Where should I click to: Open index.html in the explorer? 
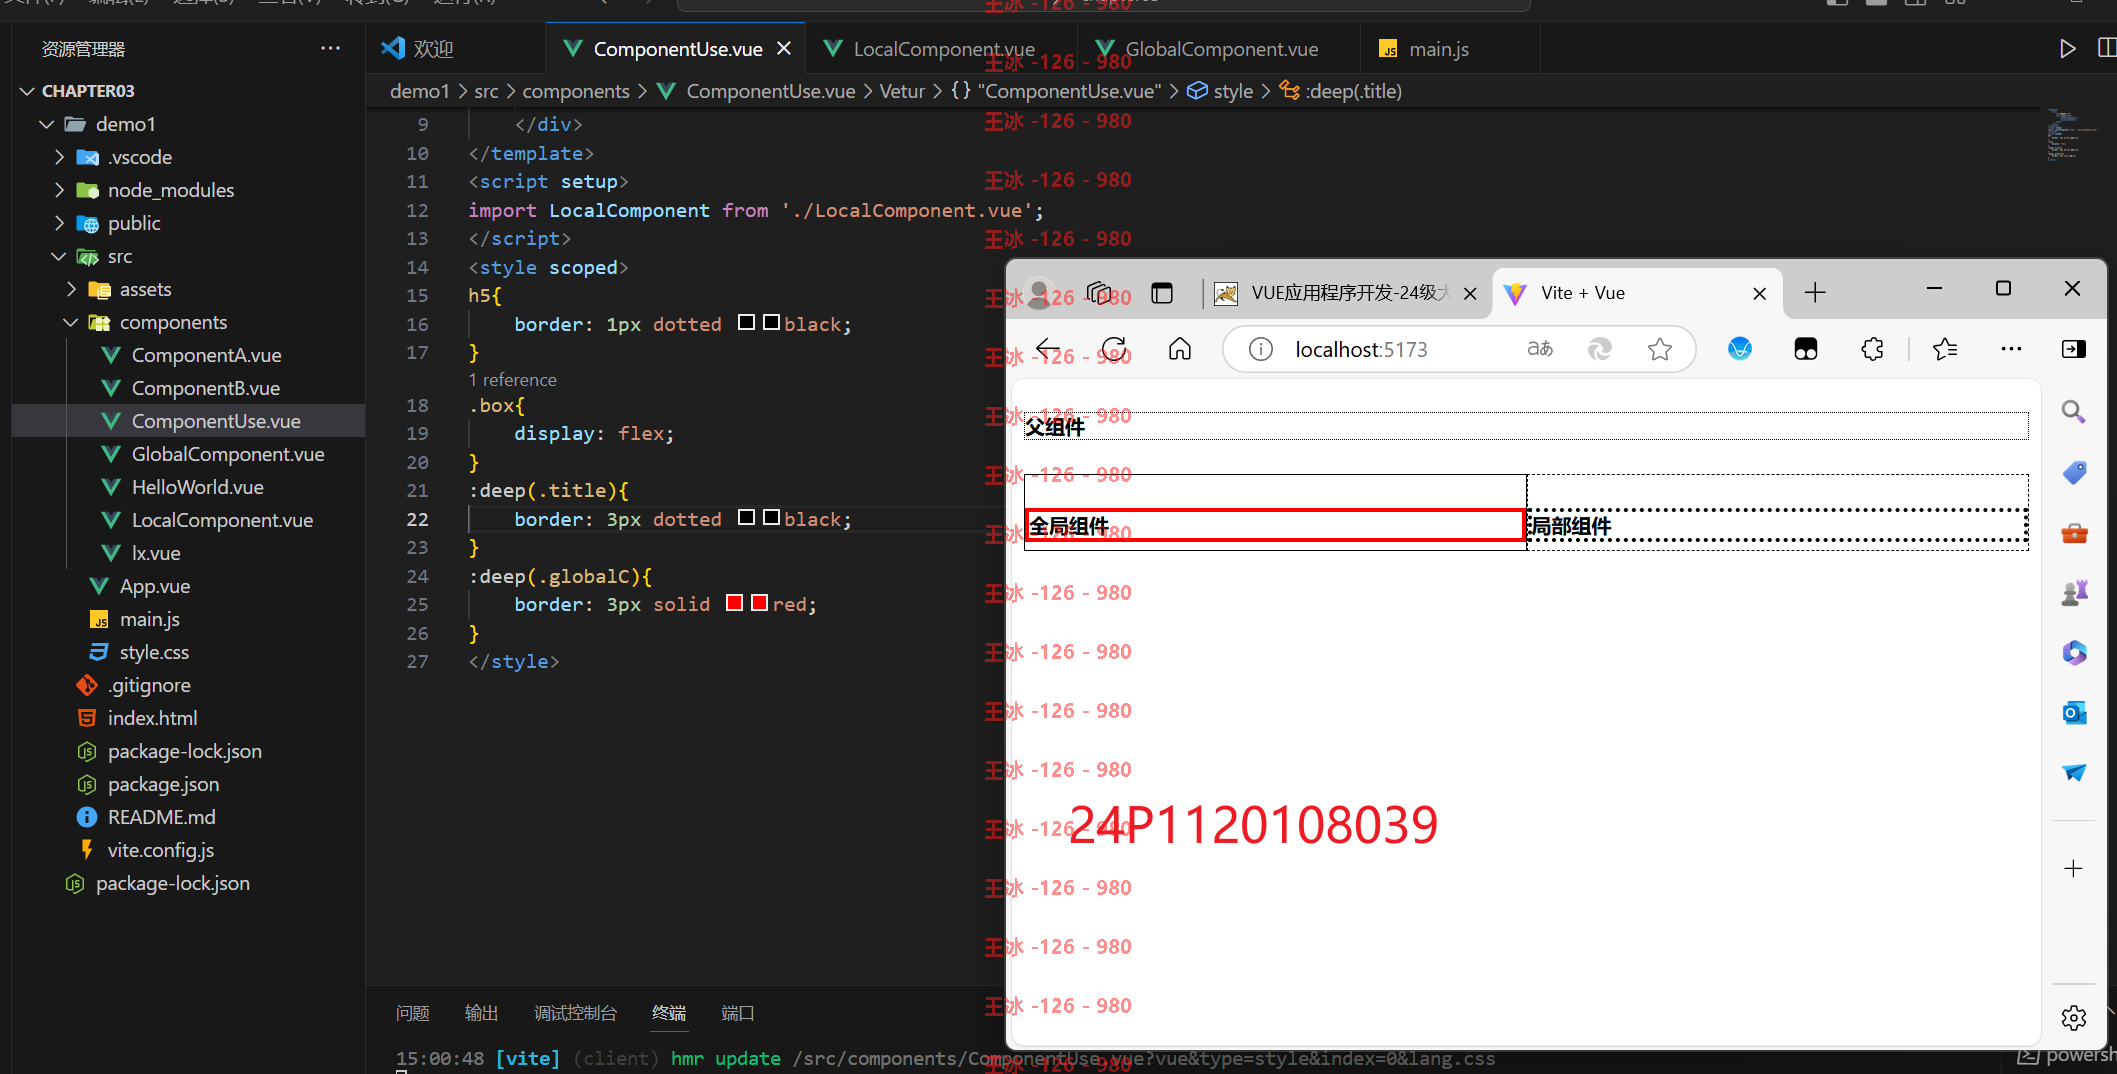(152, 718)
